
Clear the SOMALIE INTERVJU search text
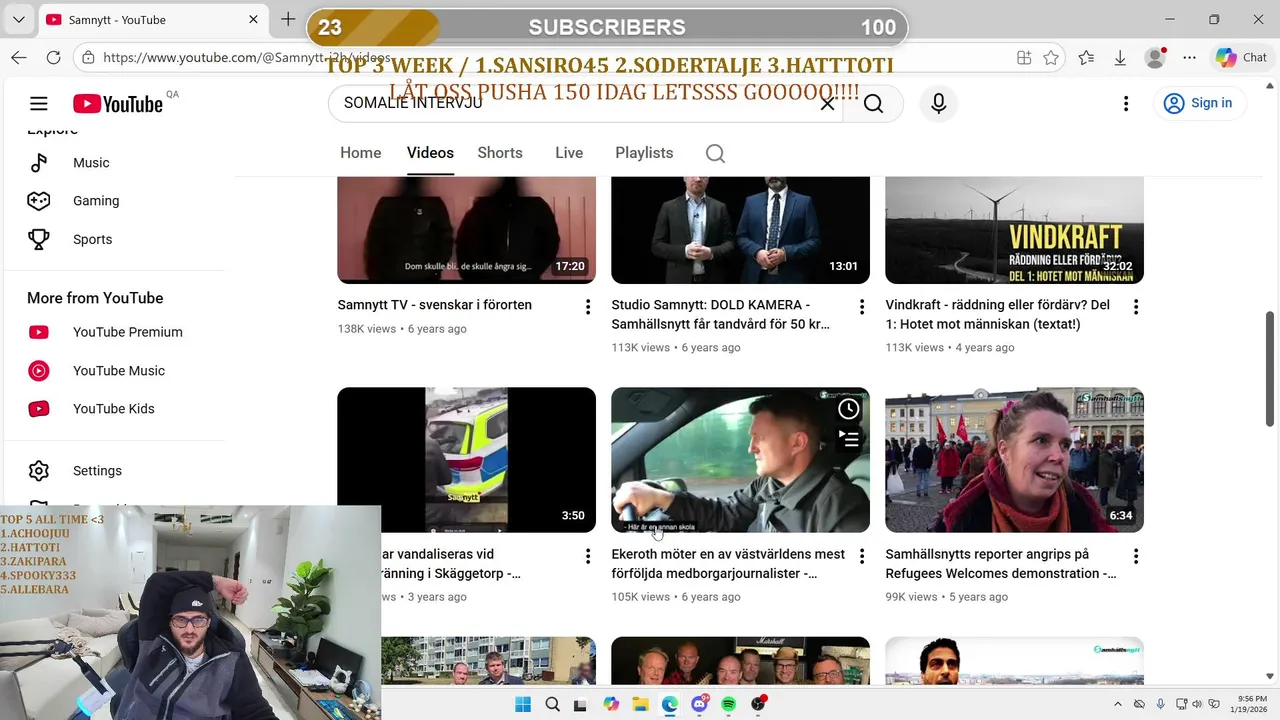tap(827, 103)
